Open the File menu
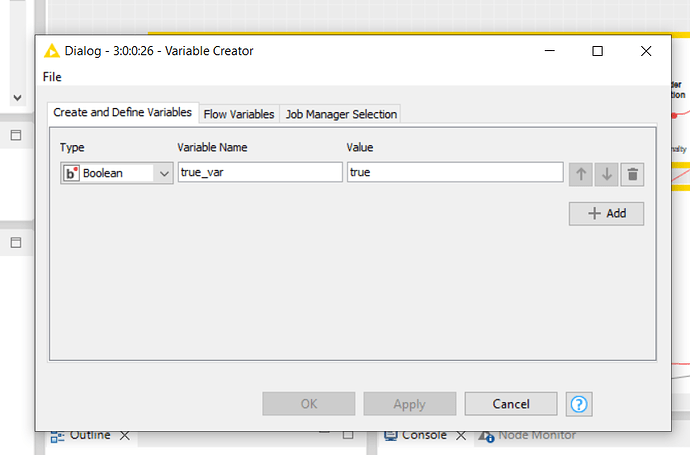The width and height of the screenshot is (690, 455). (52, 77)
